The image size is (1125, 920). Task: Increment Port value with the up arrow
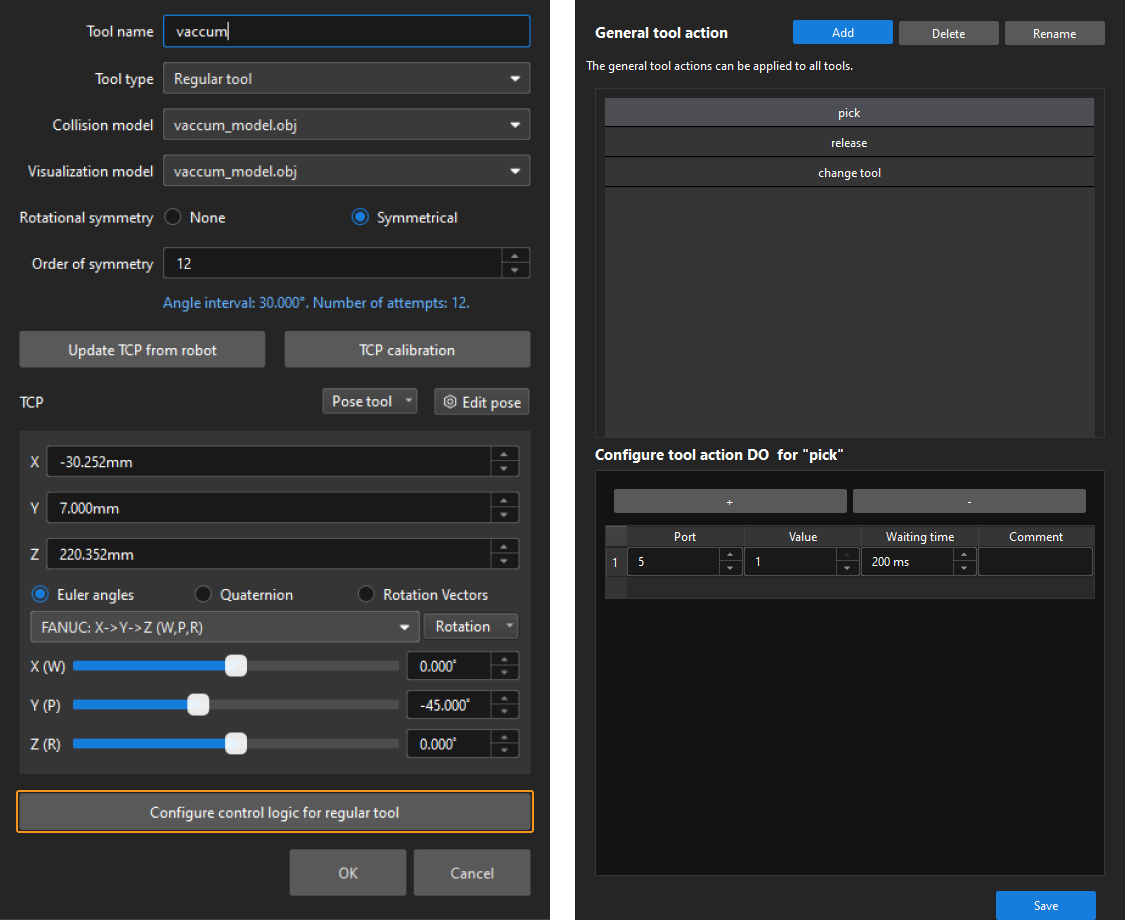pos(730,556)
